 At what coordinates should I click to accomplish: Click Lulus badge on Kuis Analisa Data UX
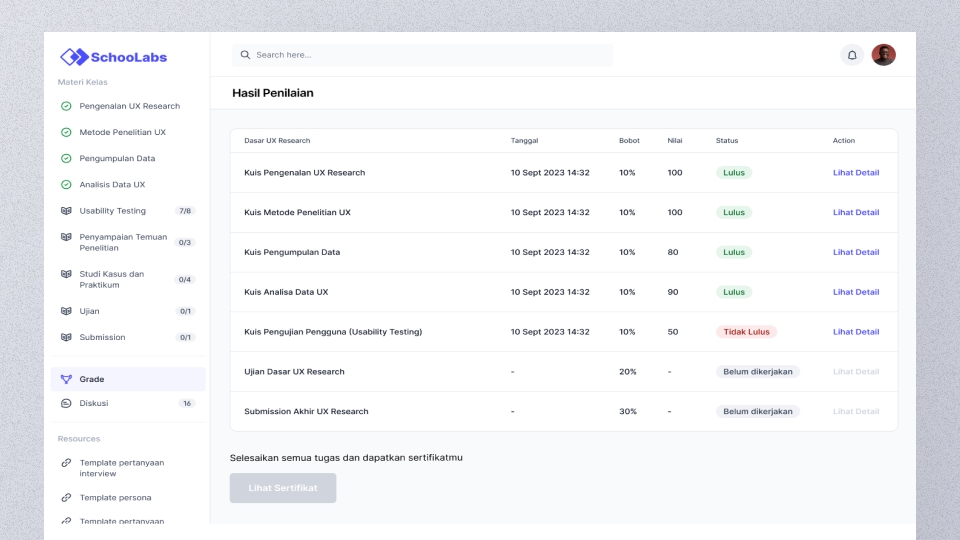pyautogui.click(x=734, y=292)
